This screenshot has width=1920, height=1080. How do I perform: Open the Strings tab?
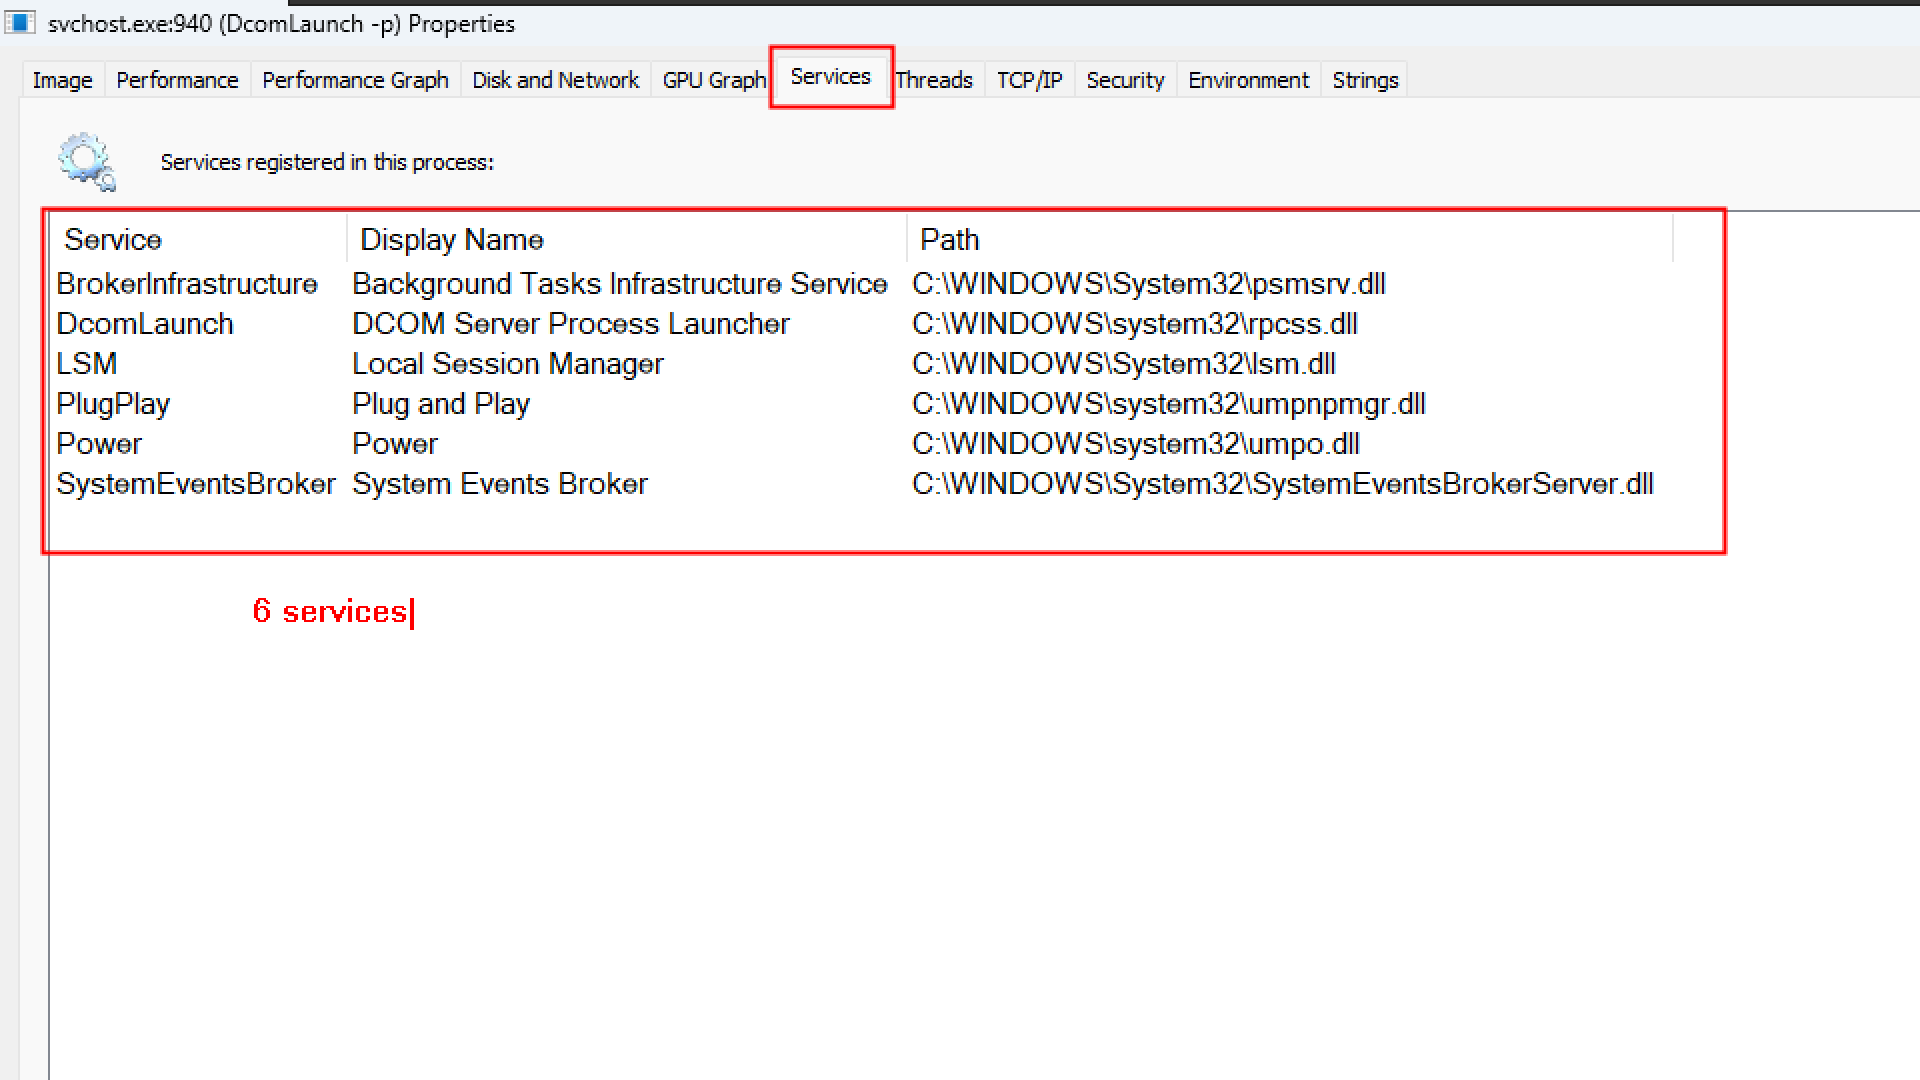pyautogui.click(x=1365, y=80)
